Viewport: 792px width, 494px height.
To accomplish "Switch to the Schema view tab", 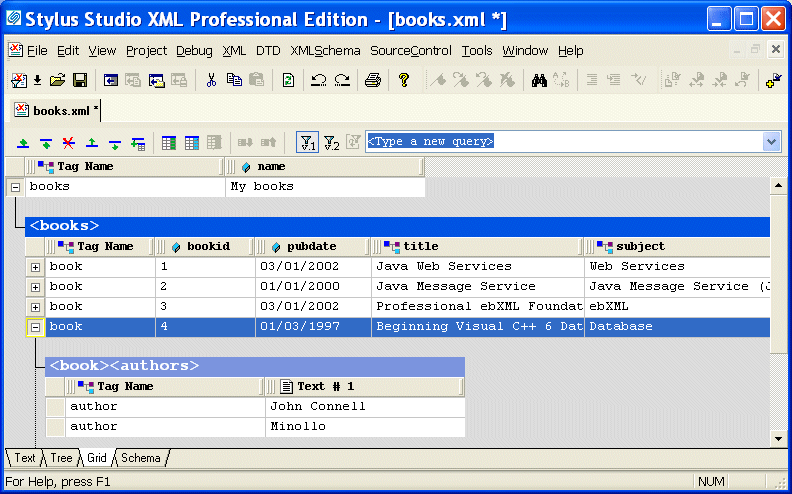I will tap(140, 458).
